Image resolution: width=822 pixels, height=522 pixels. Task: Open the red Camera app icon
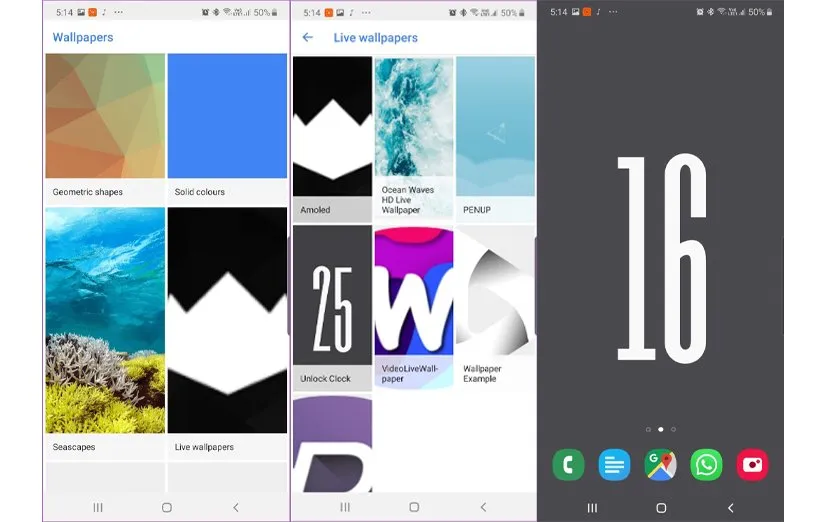752,464
